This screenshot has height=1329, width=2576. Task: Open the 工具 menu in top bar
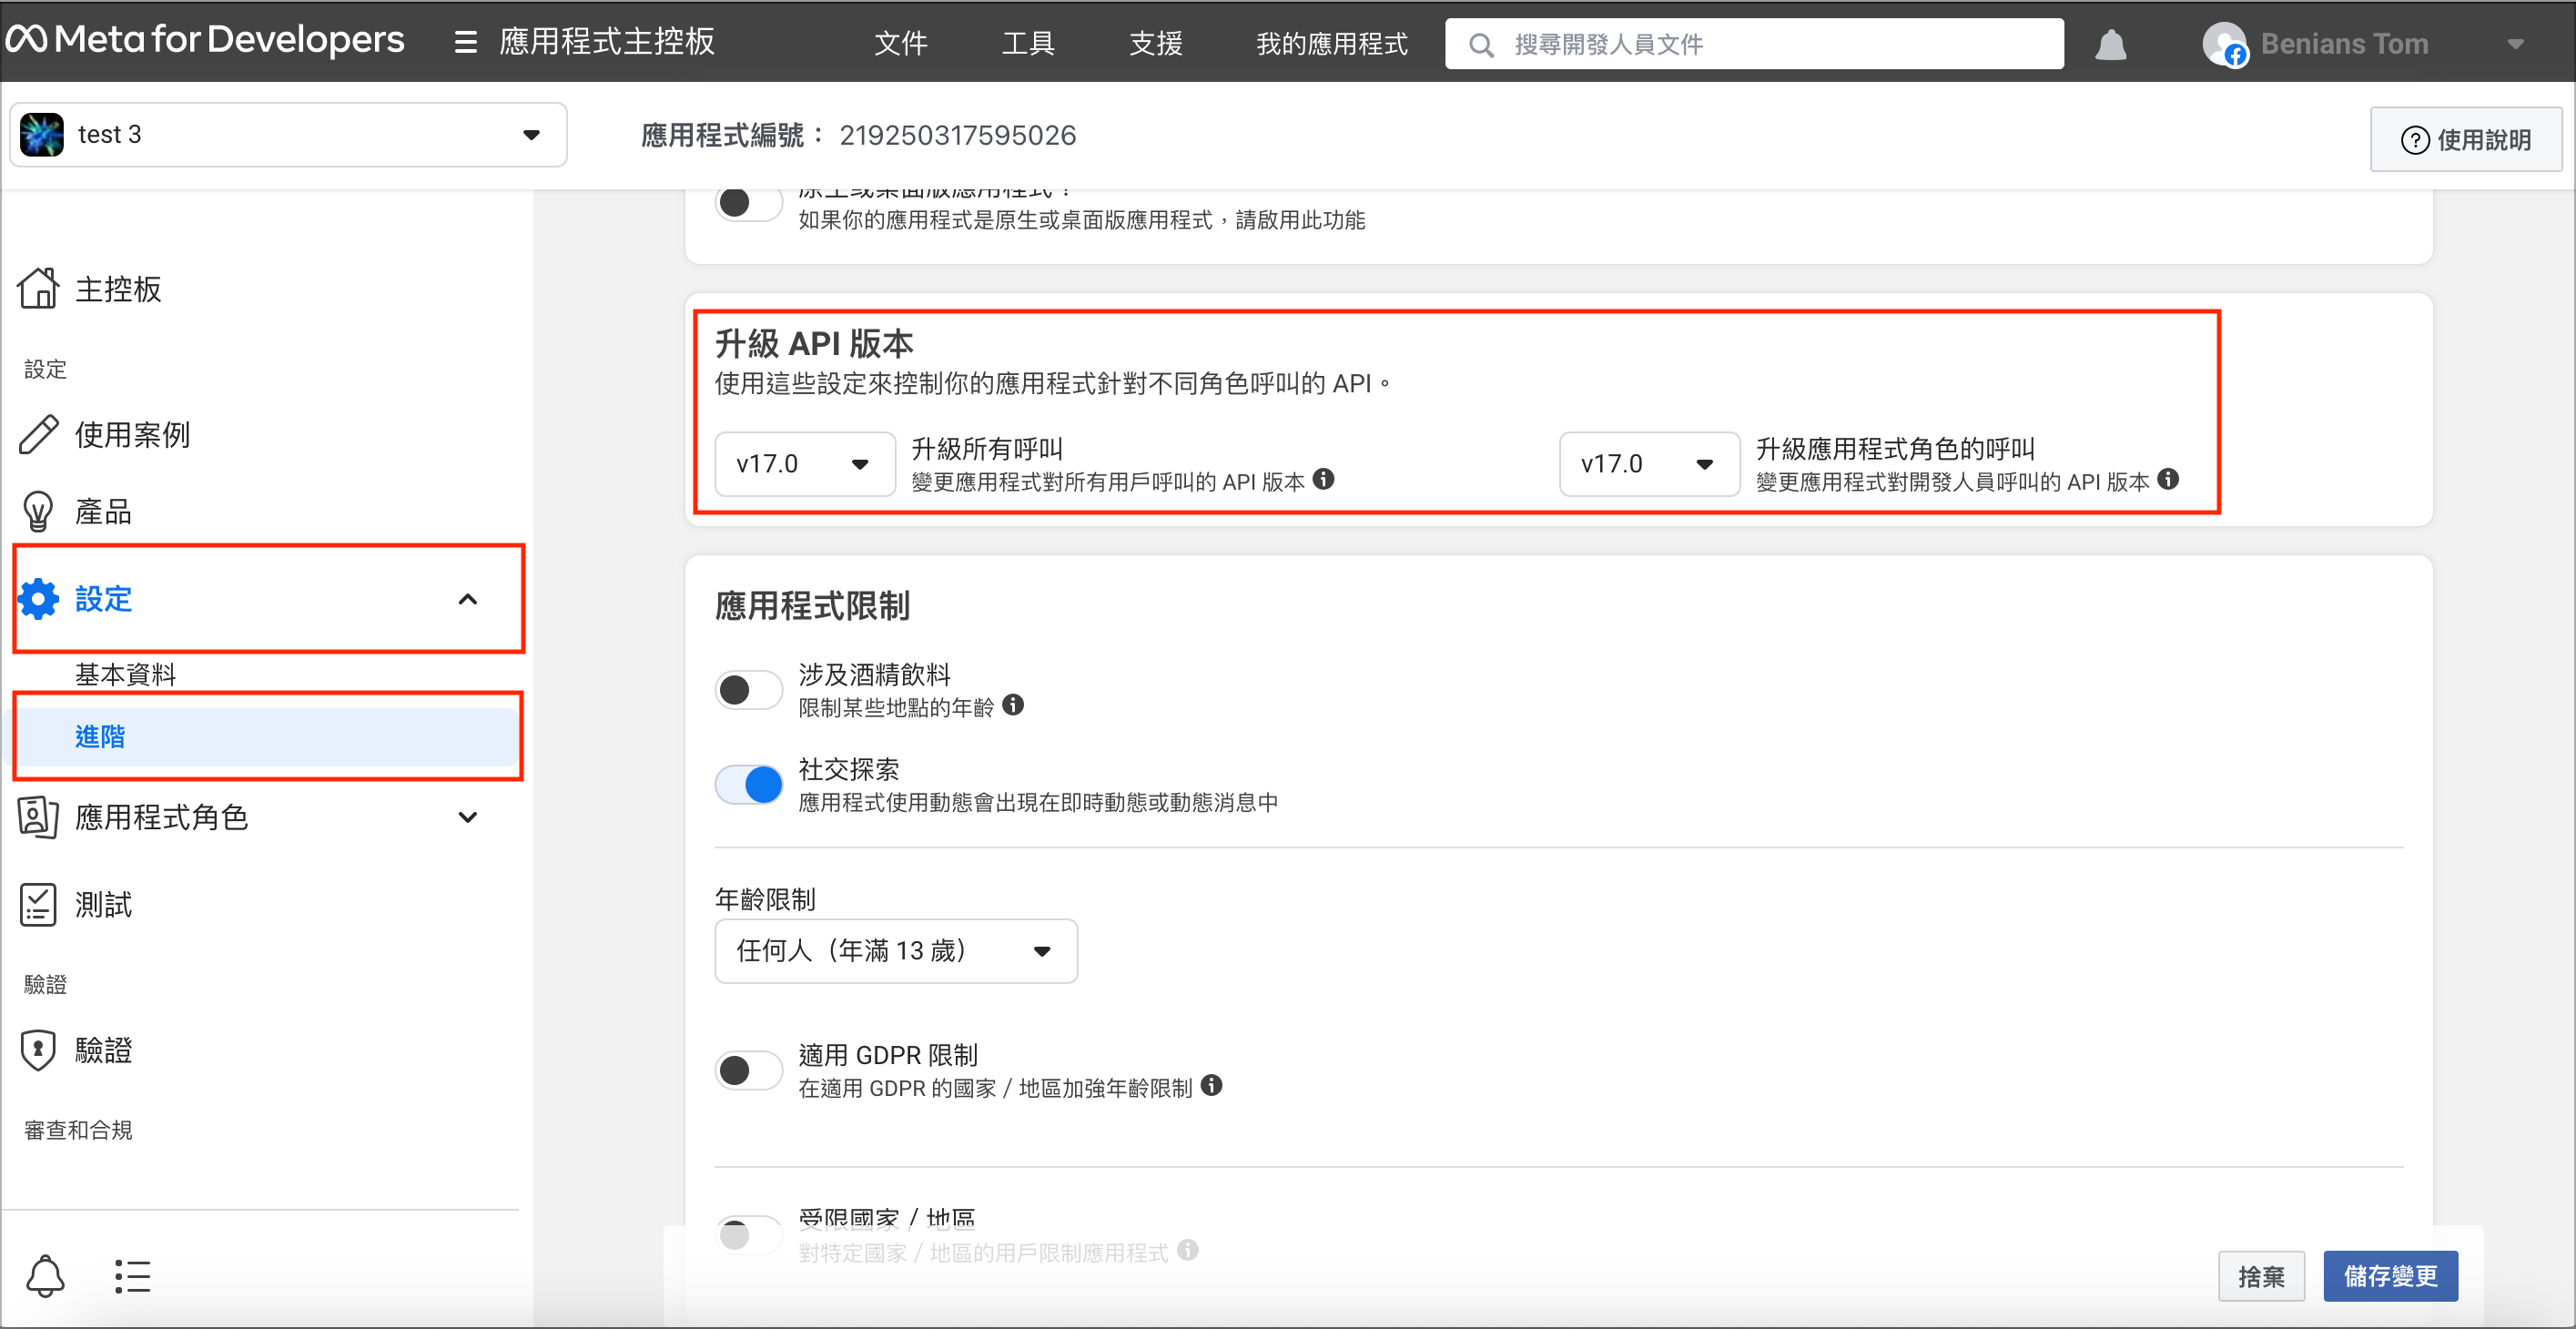point(1028,44)
